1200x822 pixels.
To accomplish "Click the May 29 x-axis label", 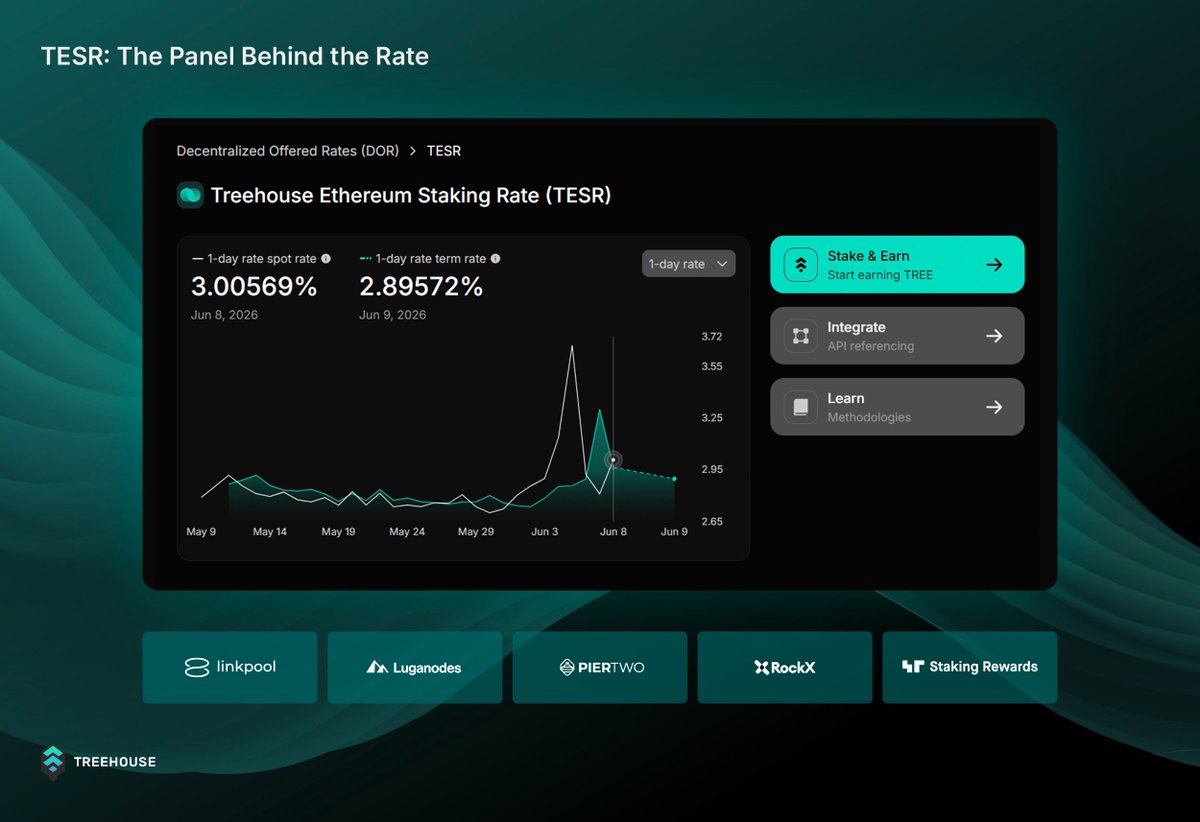I will [x=476, y=532].
